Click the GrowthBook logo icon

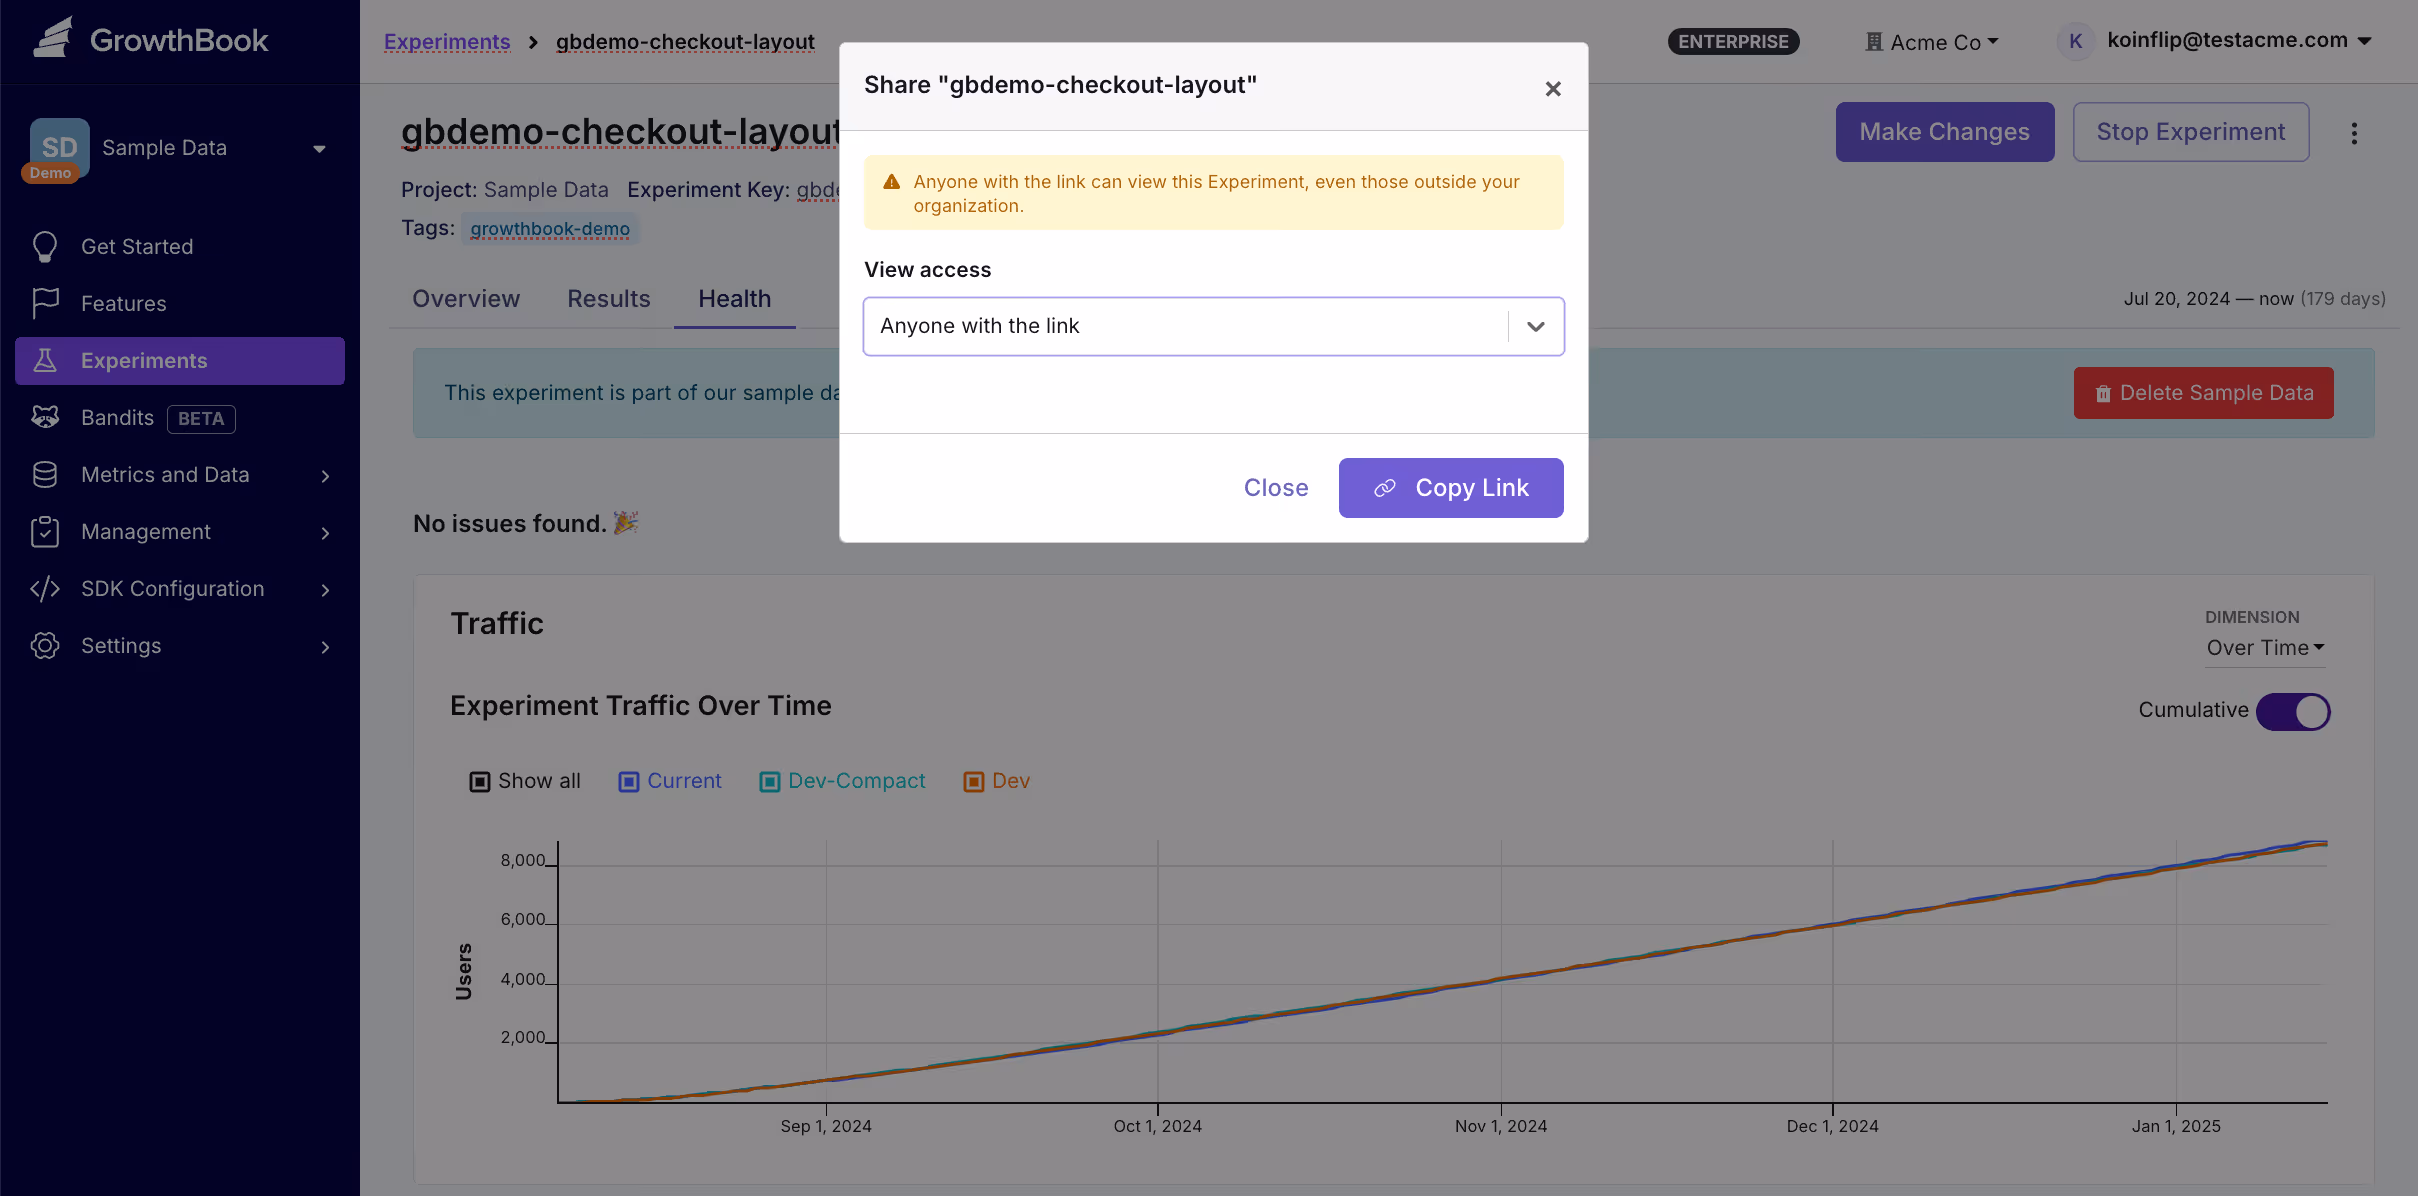53,38
